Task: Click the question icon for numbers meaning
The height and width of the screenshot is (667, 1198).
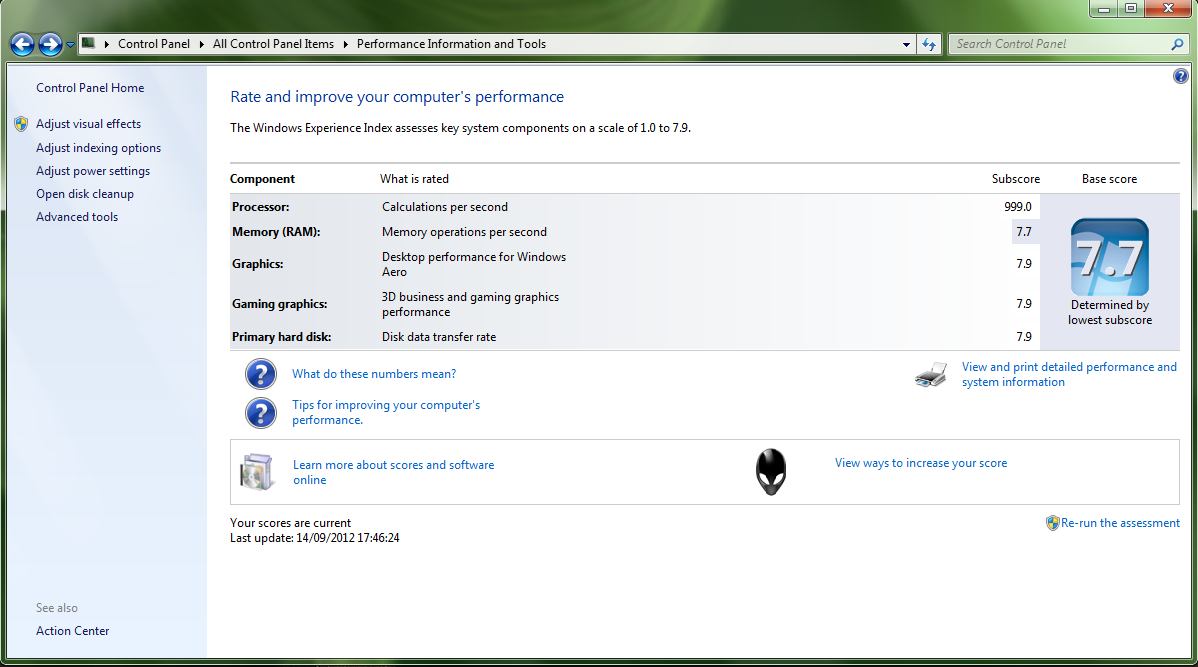Action: click(x=261, y=374)
